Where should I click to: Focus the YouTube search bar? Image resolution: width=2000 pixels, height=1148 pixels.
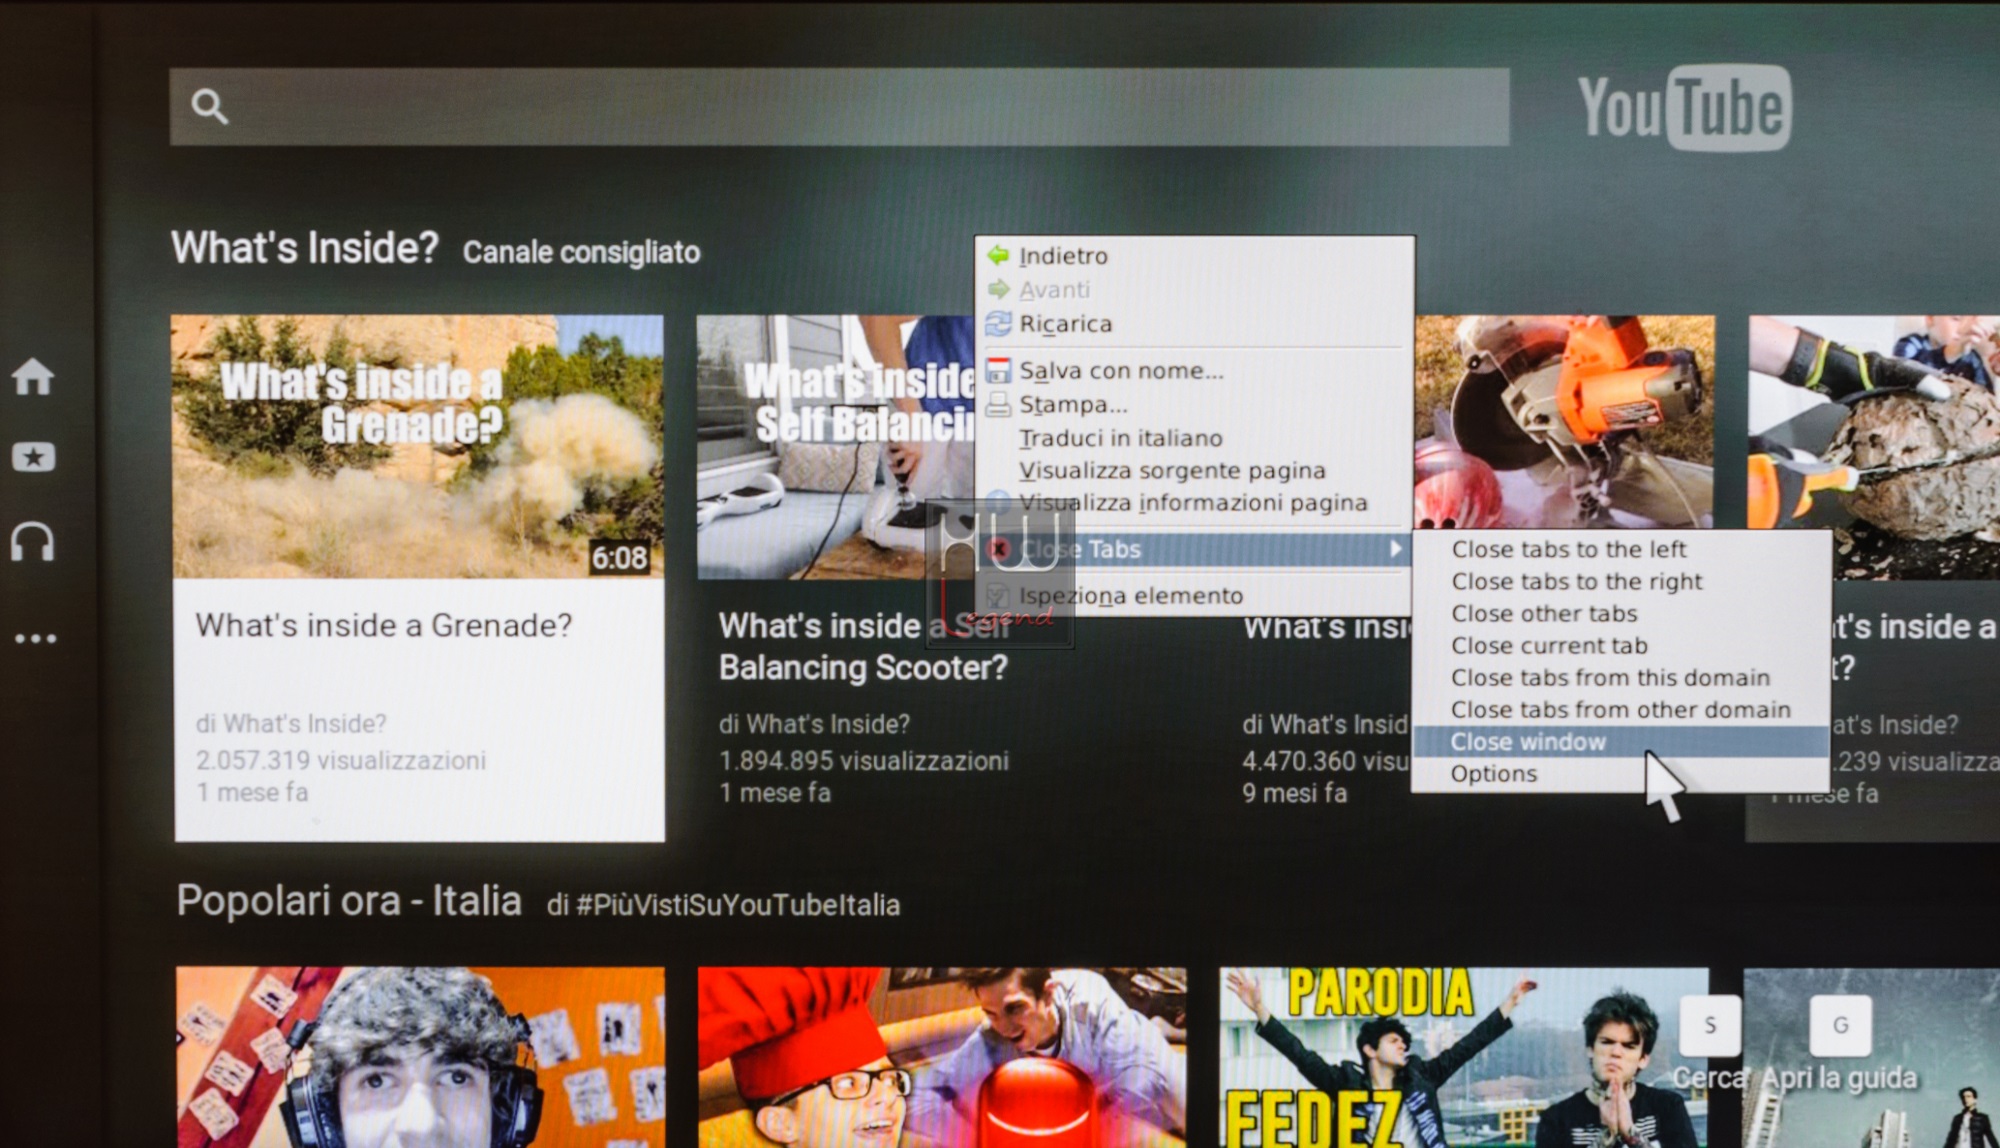coord(839,107)
